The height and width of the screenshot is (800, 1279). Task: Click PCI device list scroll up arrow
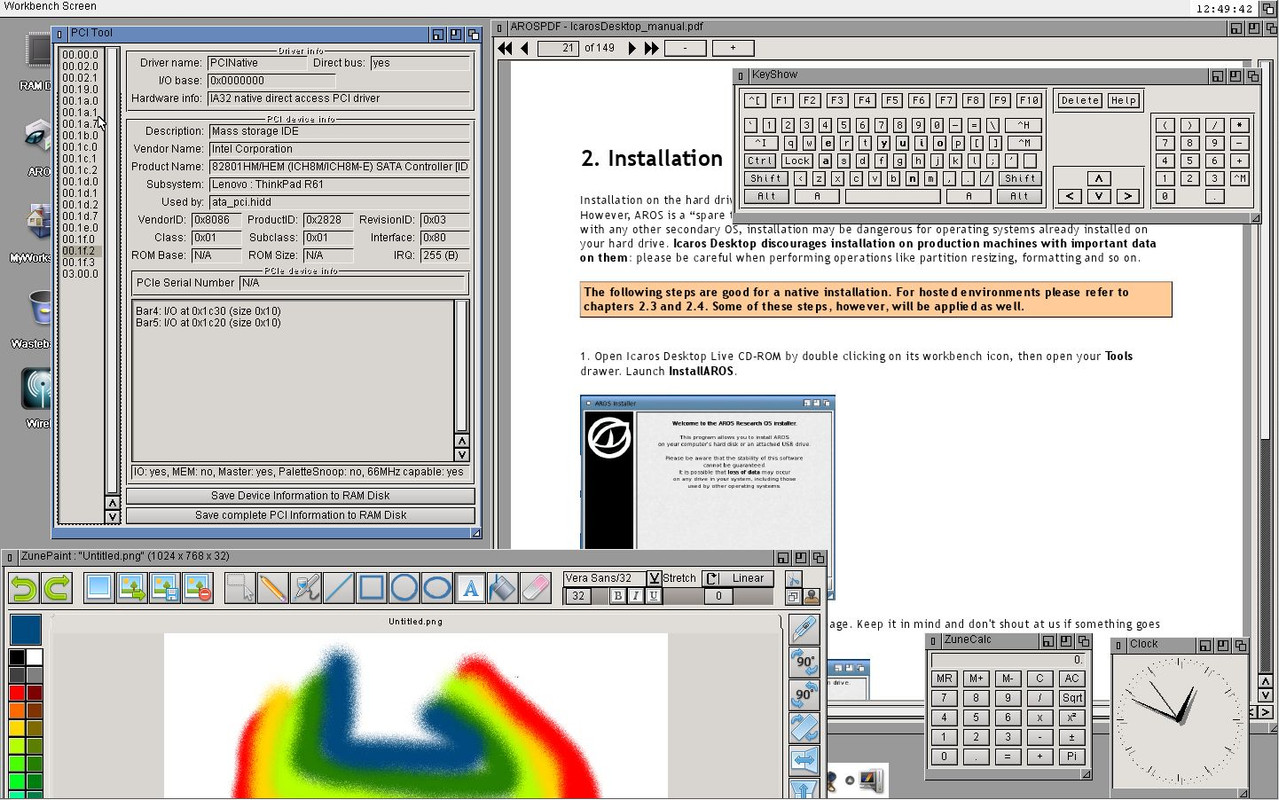coord(113,503)
